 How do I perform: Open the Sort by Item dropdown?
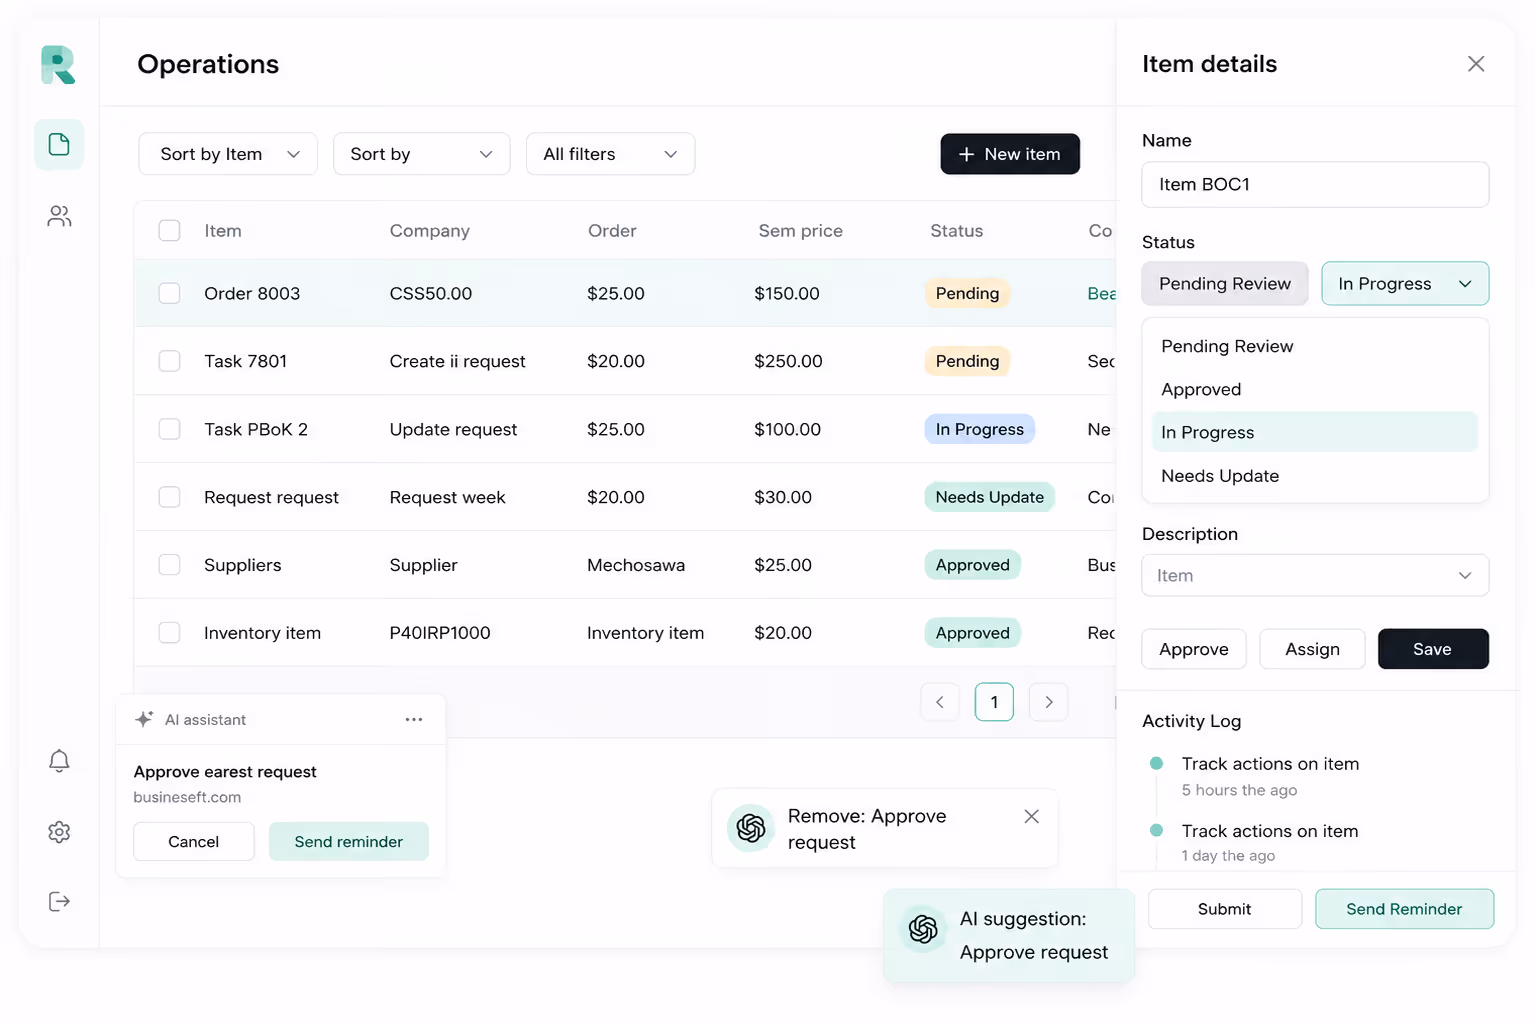pos(228,154)
